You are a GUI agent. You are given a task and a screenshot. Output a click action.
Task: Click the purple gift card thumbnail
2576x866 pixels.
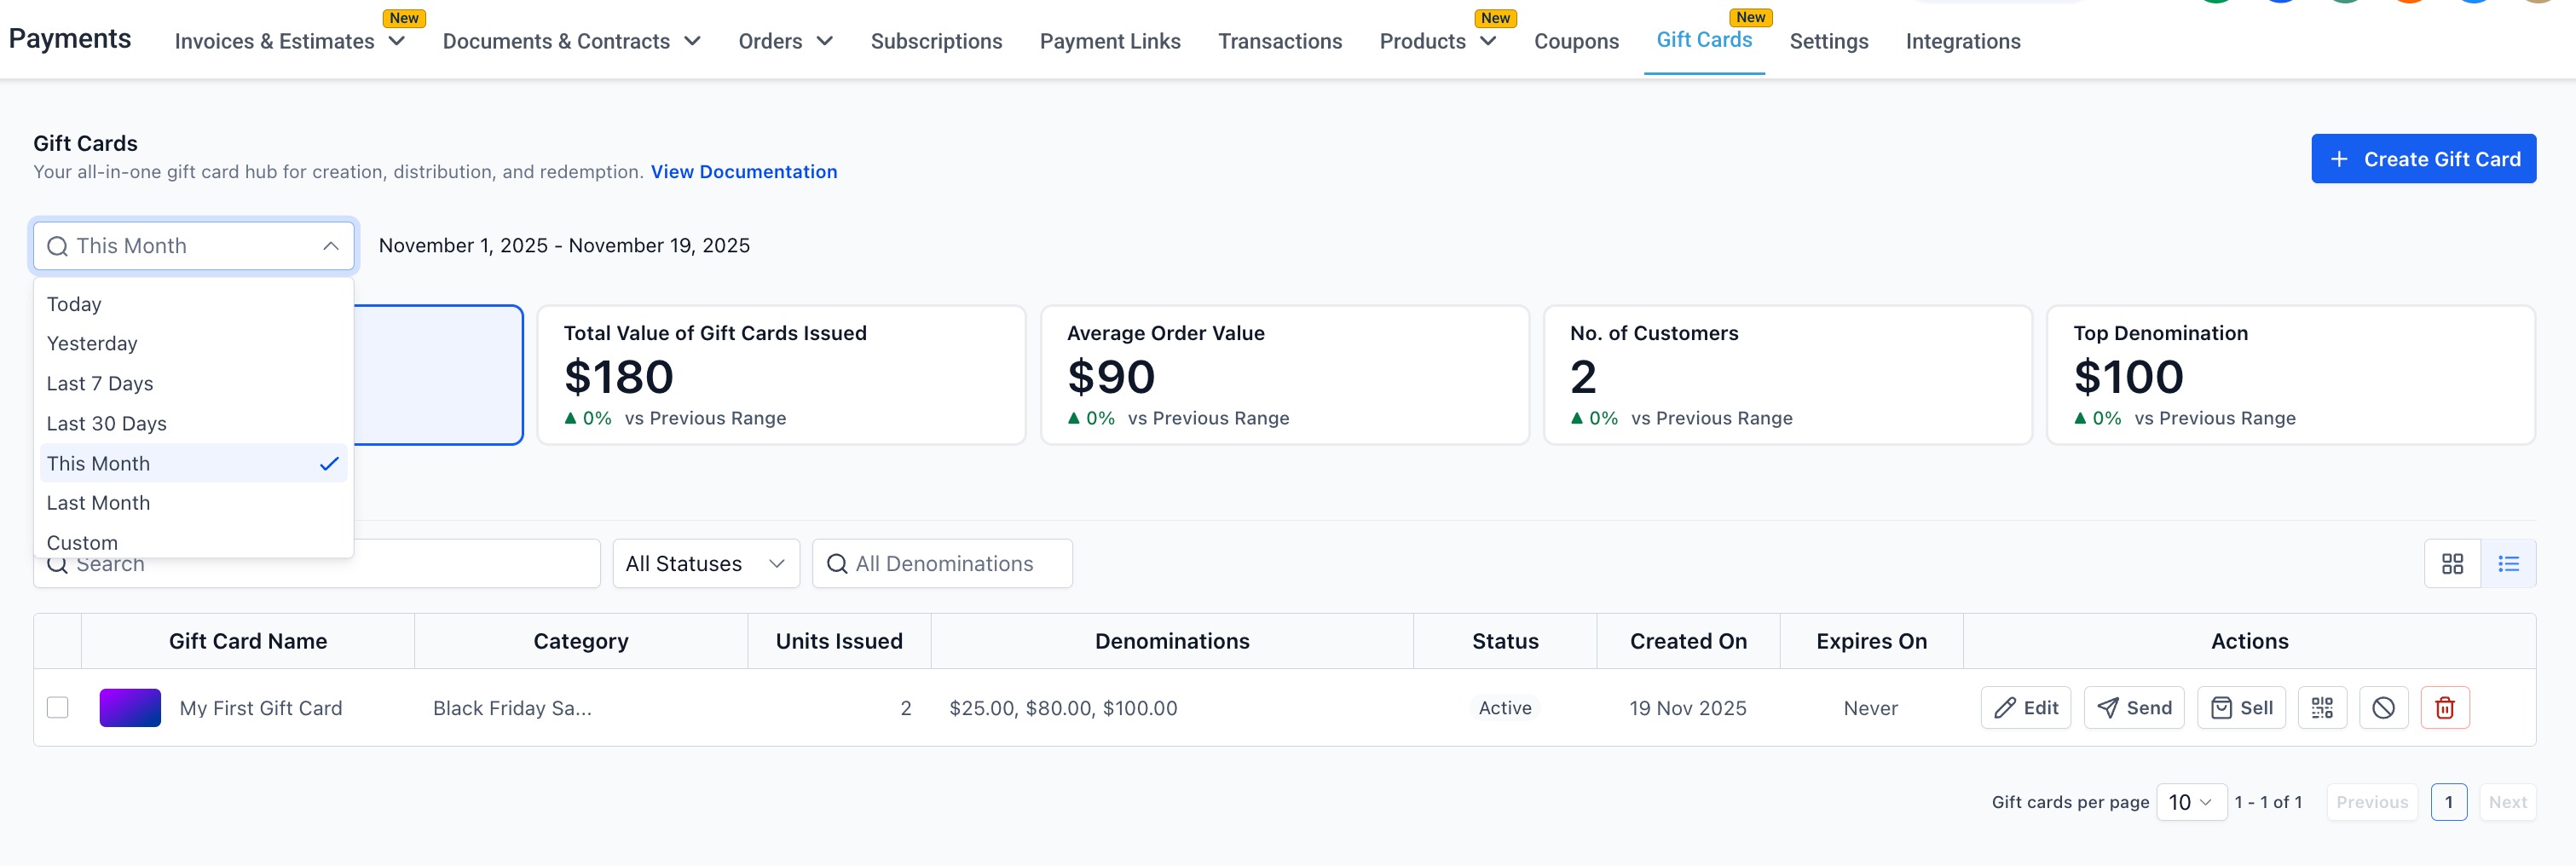pyautogui.click(x=130, y=708)
